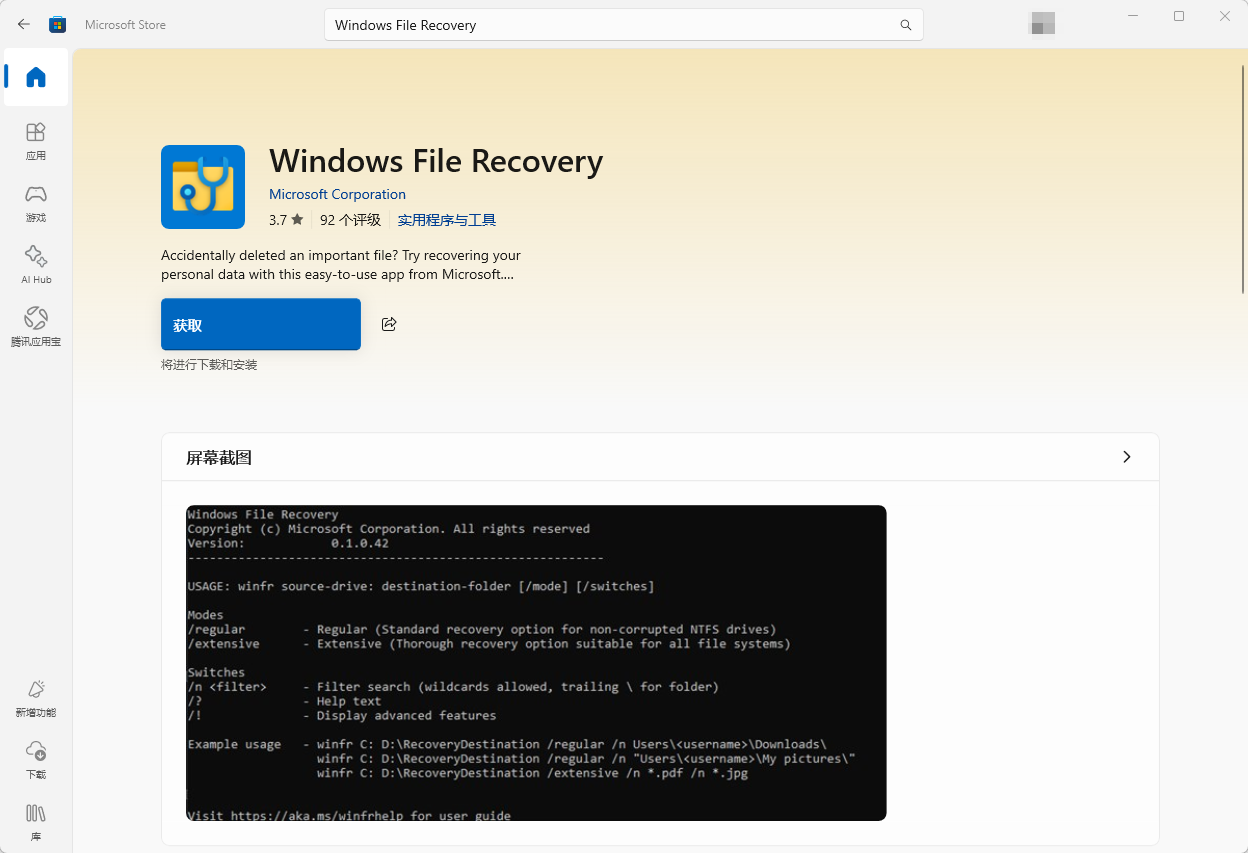The height and width of the screenshot is (853, 1248).
Task: Click inside the search box
Action: point(610,25)
